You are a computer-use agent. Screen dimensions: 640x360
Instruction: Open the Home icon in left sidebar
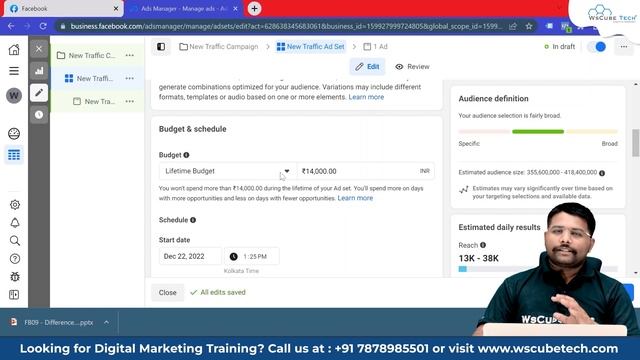tap(14, 50)
